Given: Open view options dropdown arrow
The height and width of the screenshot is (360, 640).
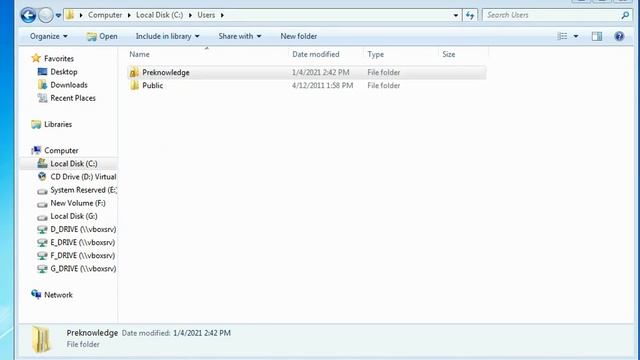Looking at the screenshot, I should [x=576, y=36].
